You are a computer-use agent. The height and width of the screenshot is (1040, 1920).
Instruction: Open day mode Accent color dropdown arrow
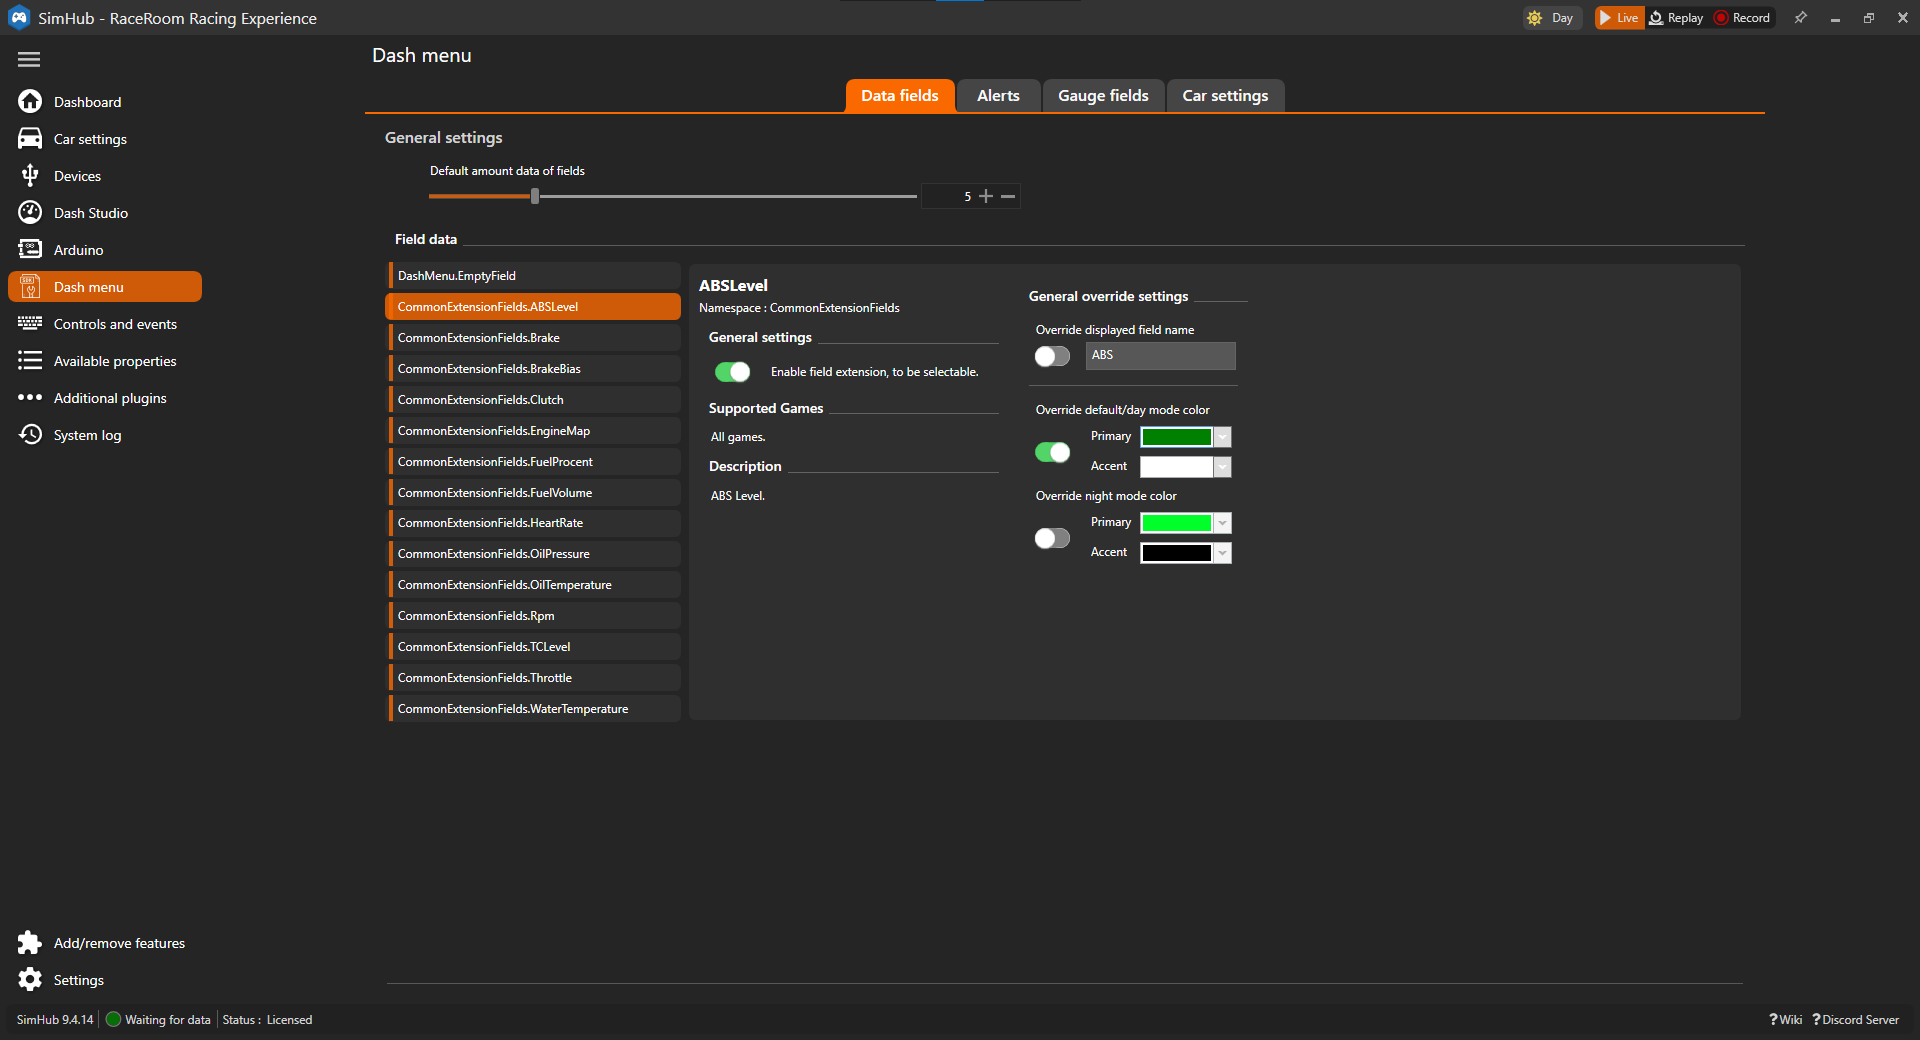pyautogui.click(x=1222, y=467)
